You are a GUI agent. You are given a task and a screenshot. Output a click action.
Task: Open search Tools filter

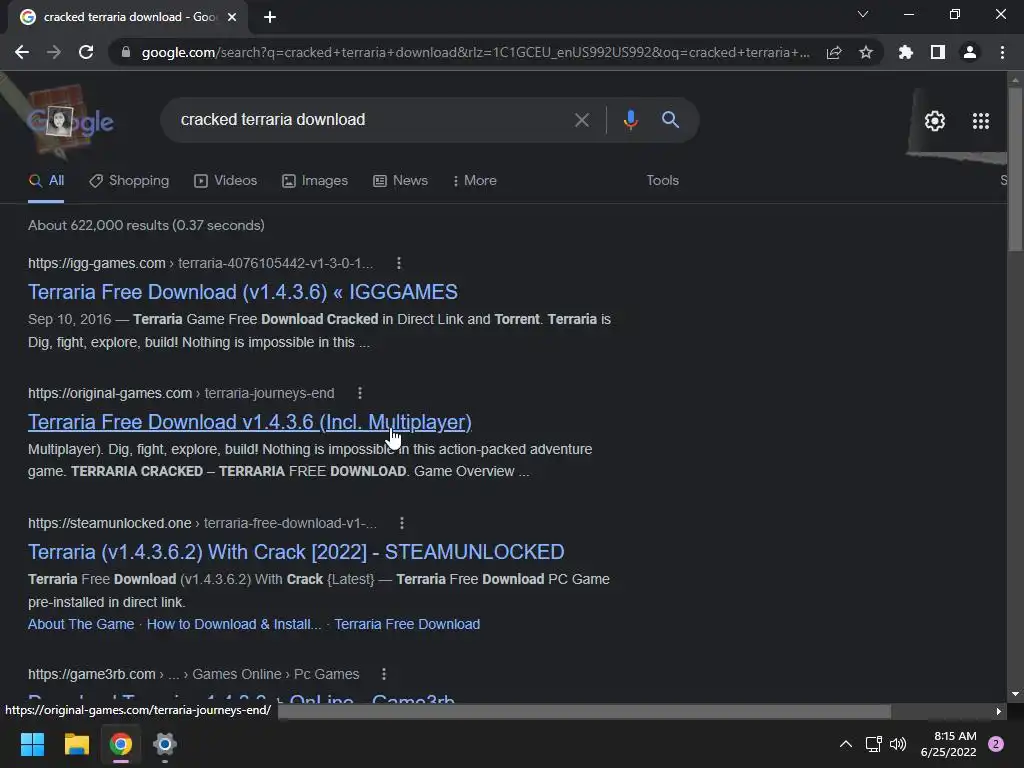click(662, 181)
